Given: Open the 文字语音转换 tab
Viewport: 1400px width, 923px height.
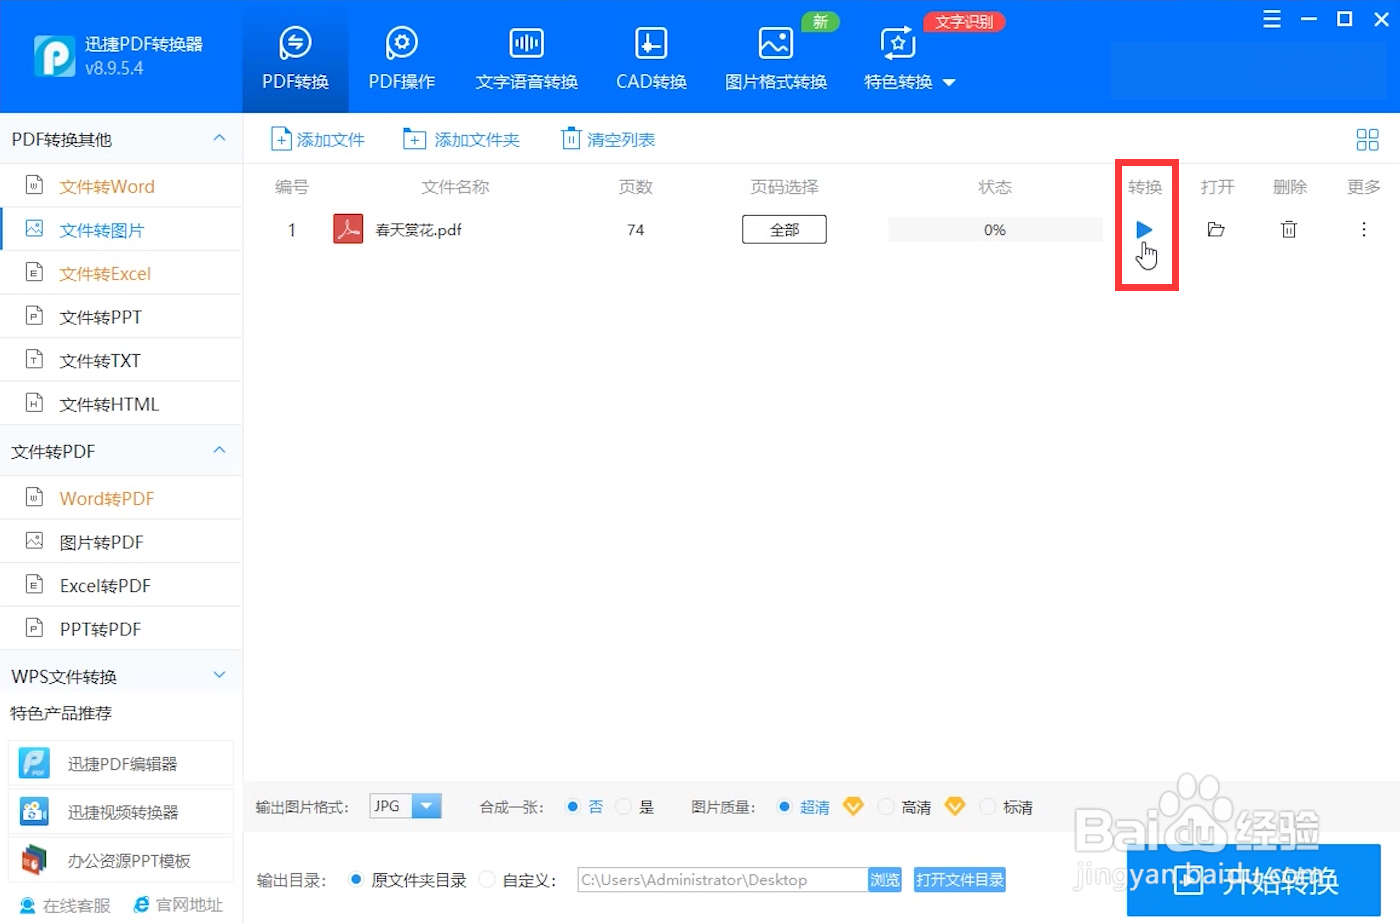Looking at the screenshot, I should [526, 57].
